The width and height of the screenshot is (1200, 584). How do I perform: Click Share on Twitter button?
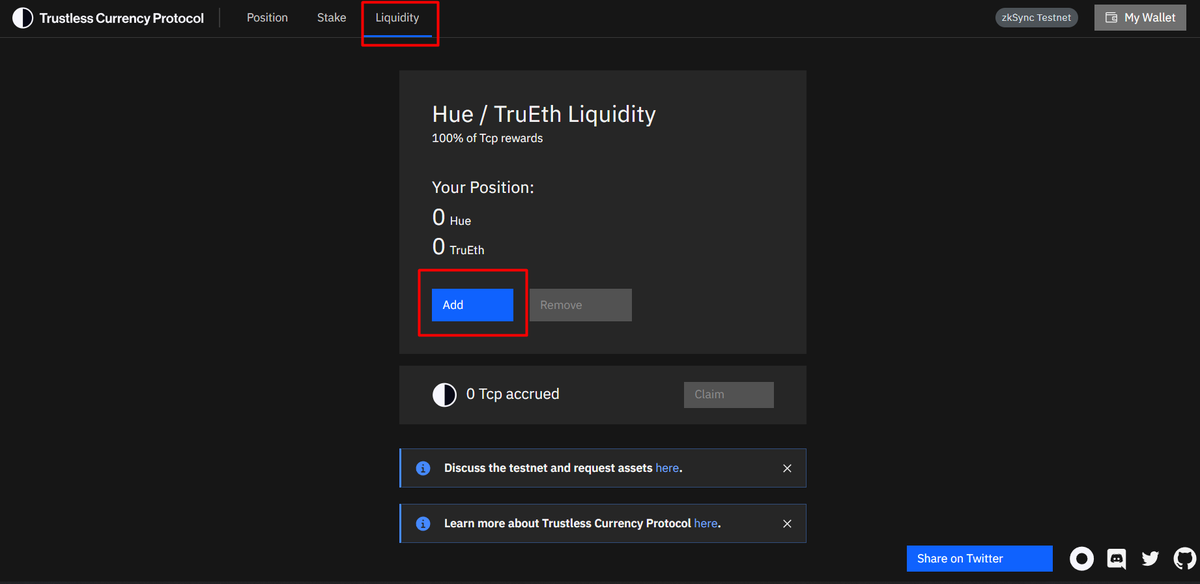pyautogui.click(x=979, y=558)
